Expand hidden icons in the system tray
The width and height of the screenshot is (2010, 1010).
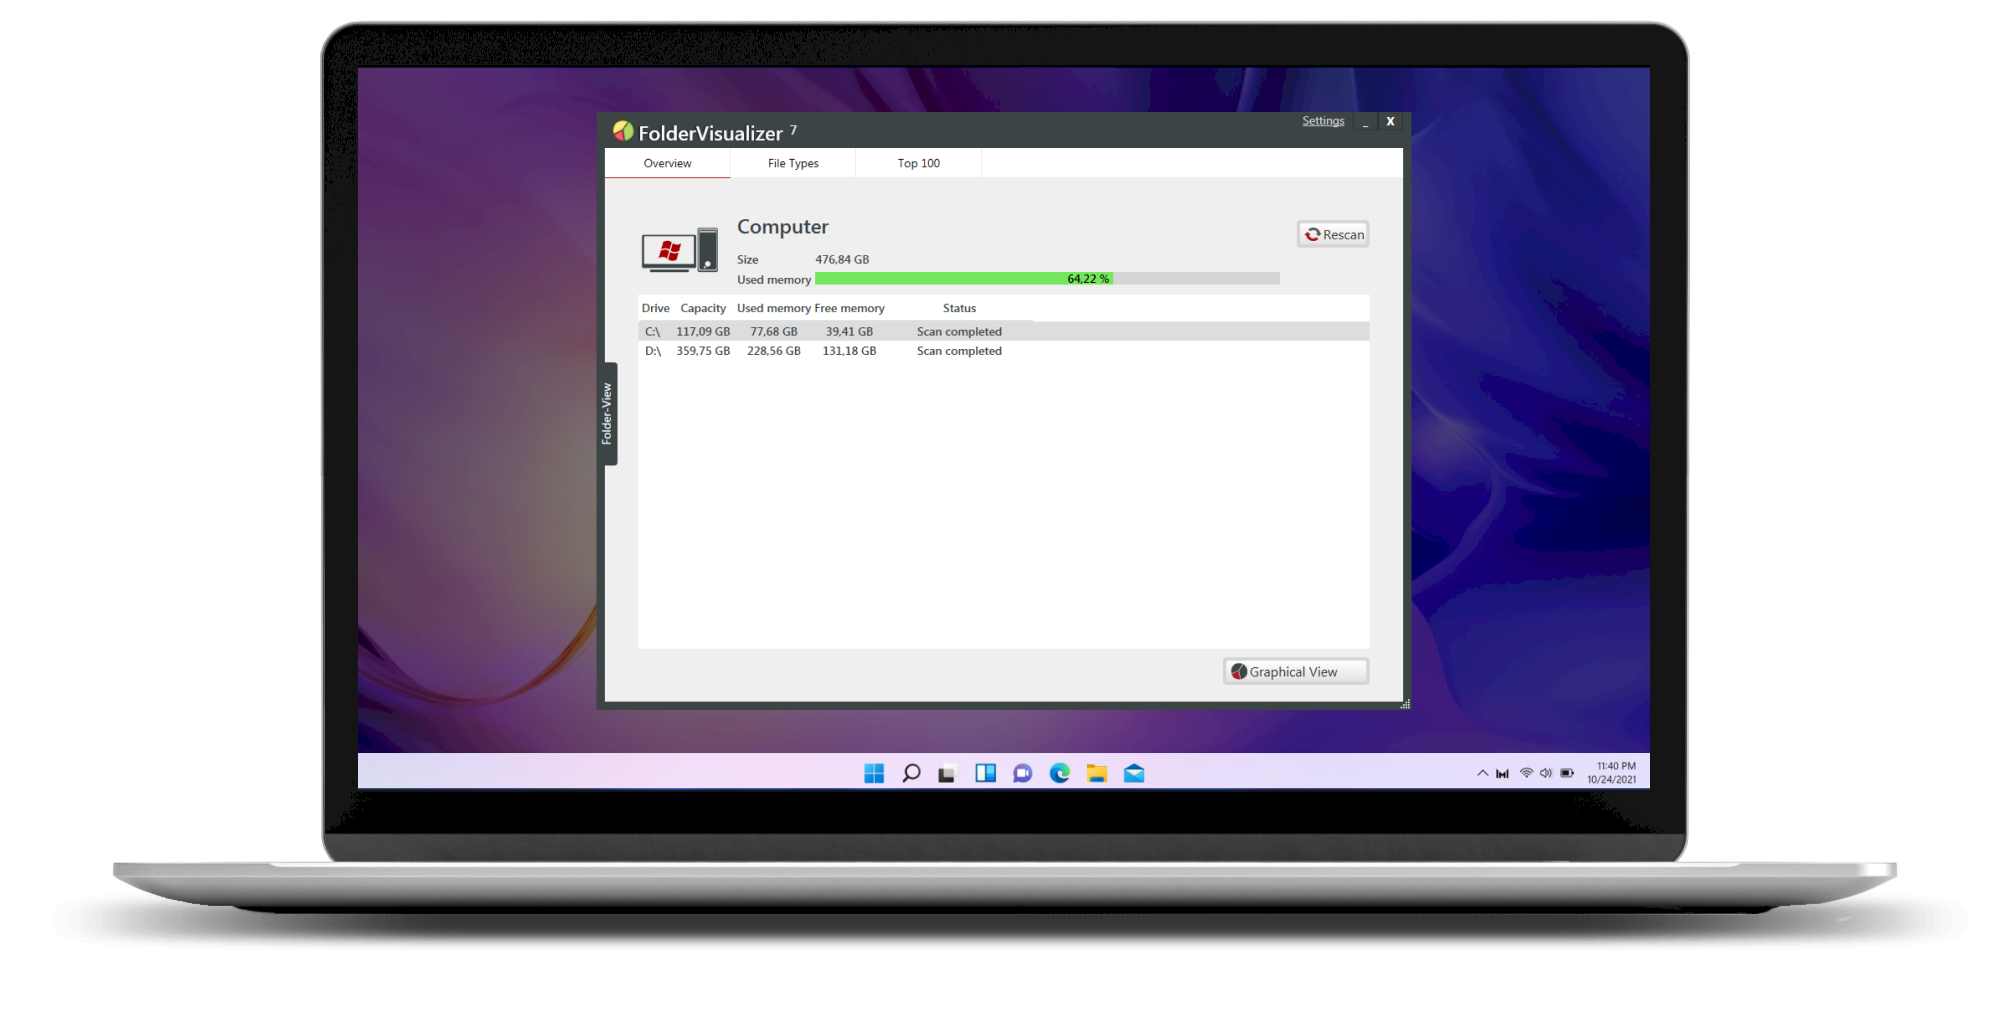pos(1482,772)
